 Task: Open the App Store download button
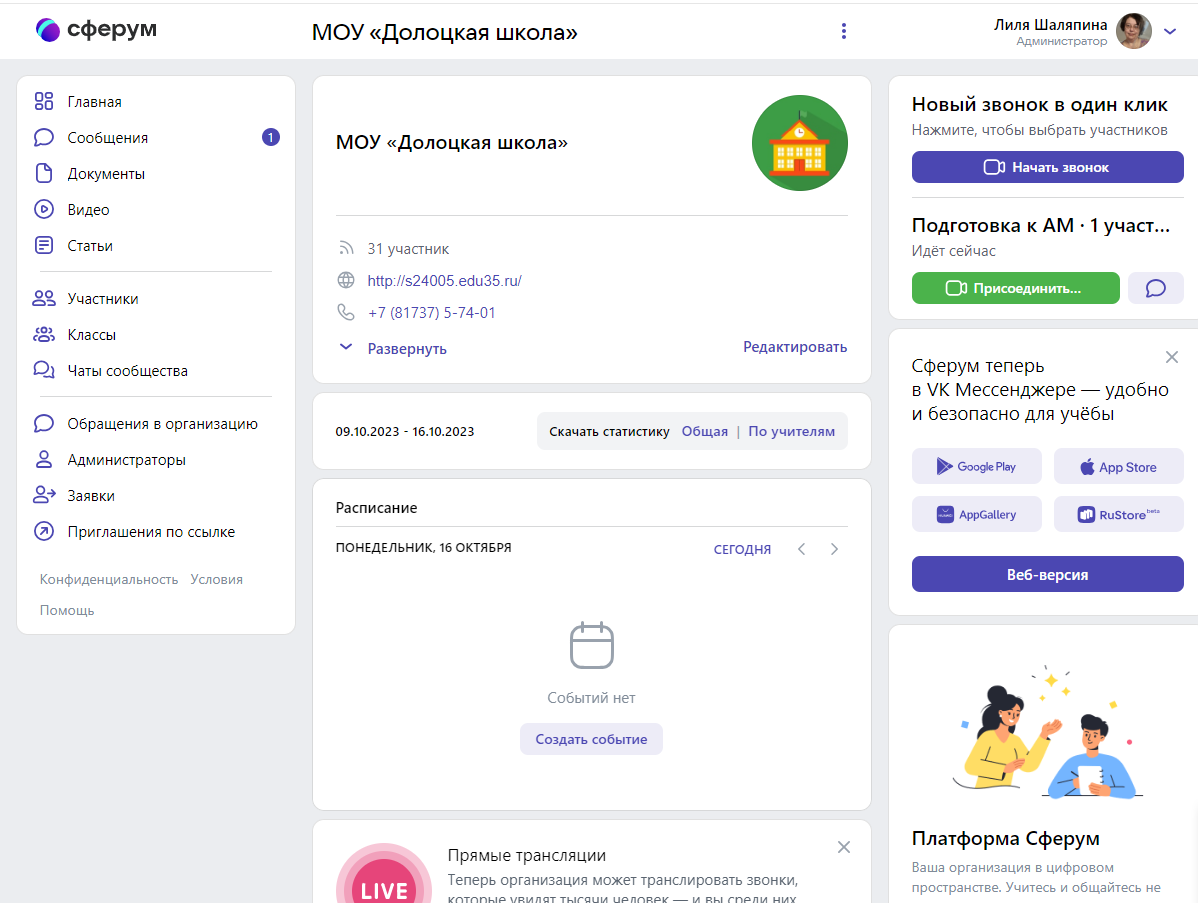click(1119, 466)
